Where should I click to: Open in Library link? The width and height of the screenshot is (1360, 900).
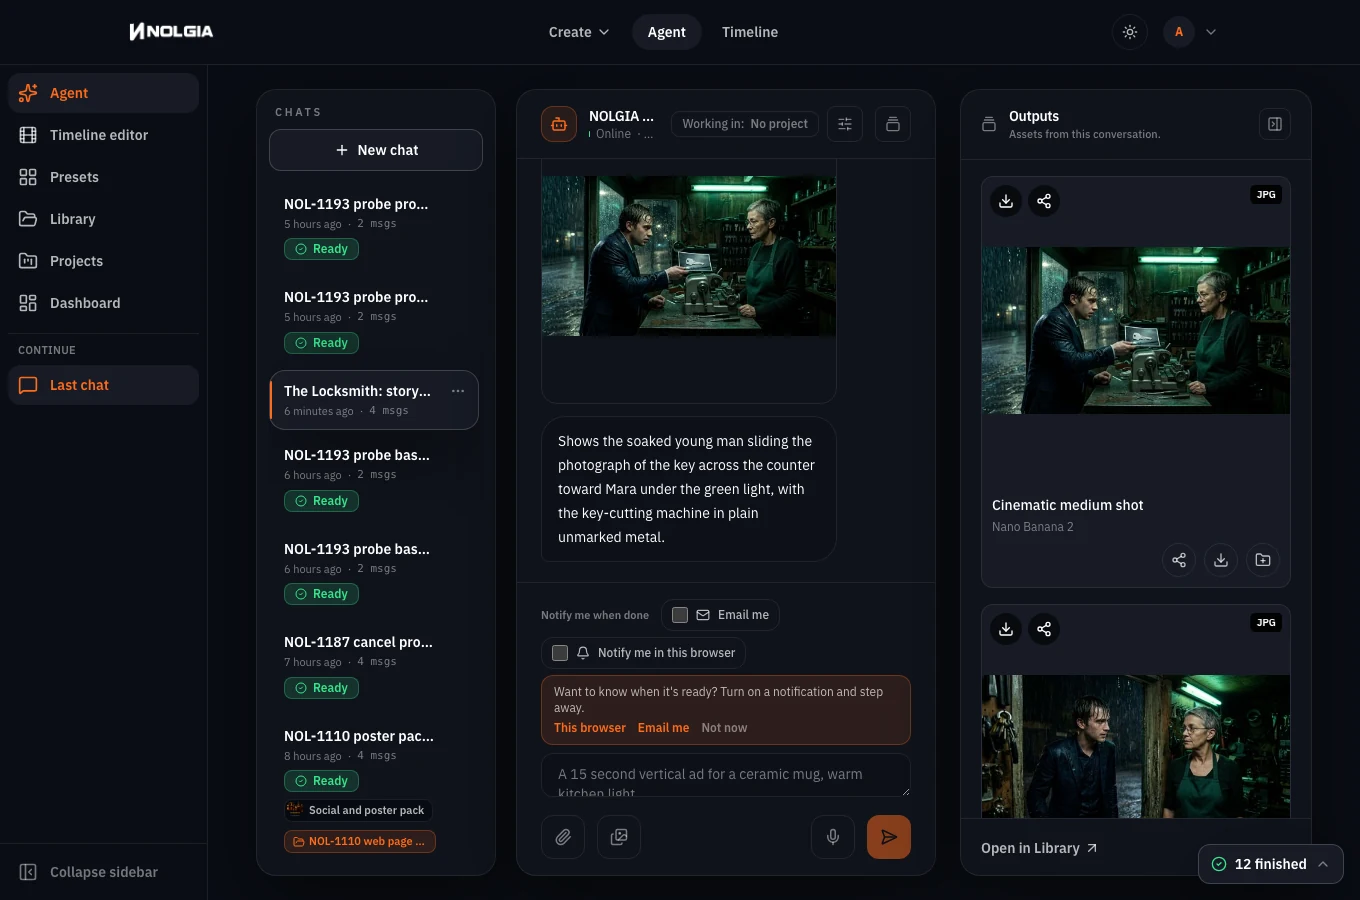coord(1039,848)
